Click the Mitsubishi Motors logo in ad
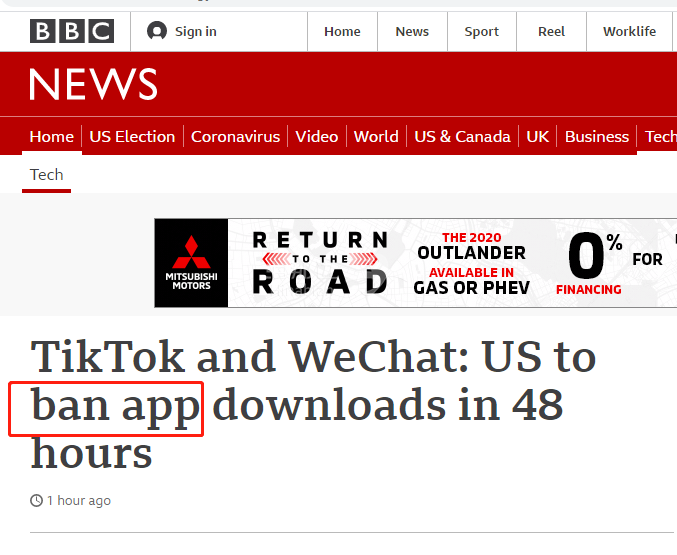This screenshot has height=555, width=677. 191,263
